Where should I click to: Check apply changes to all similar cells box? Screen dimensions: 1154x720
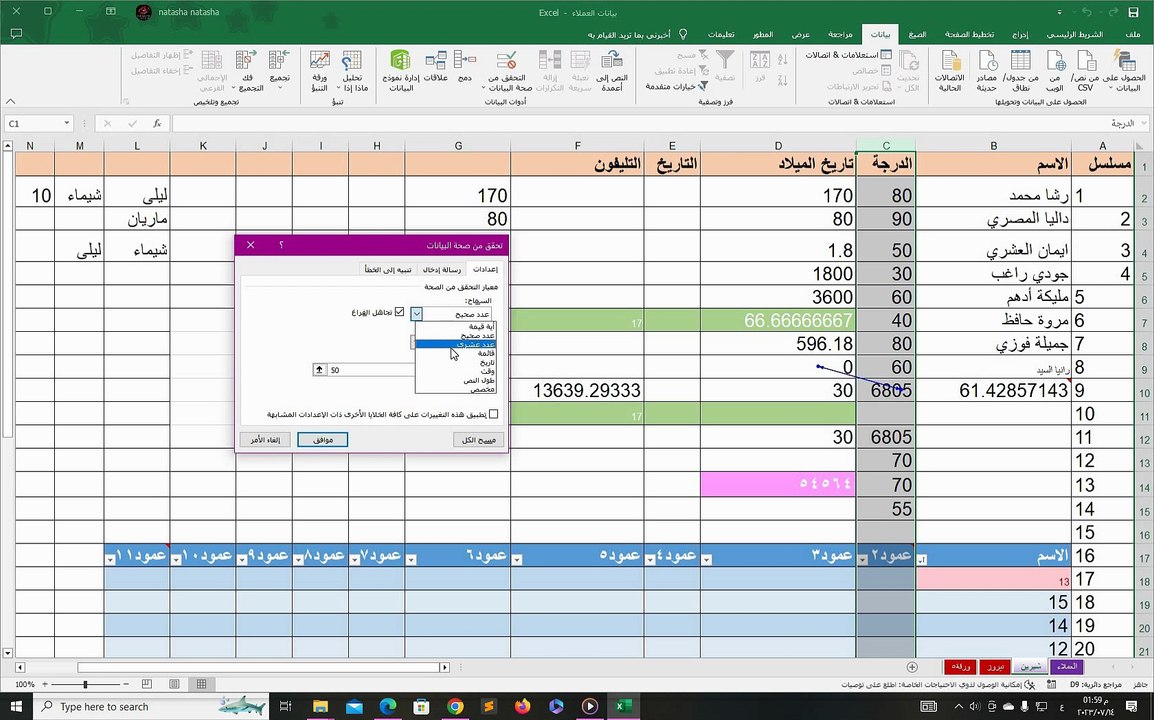tap(494, 414)
